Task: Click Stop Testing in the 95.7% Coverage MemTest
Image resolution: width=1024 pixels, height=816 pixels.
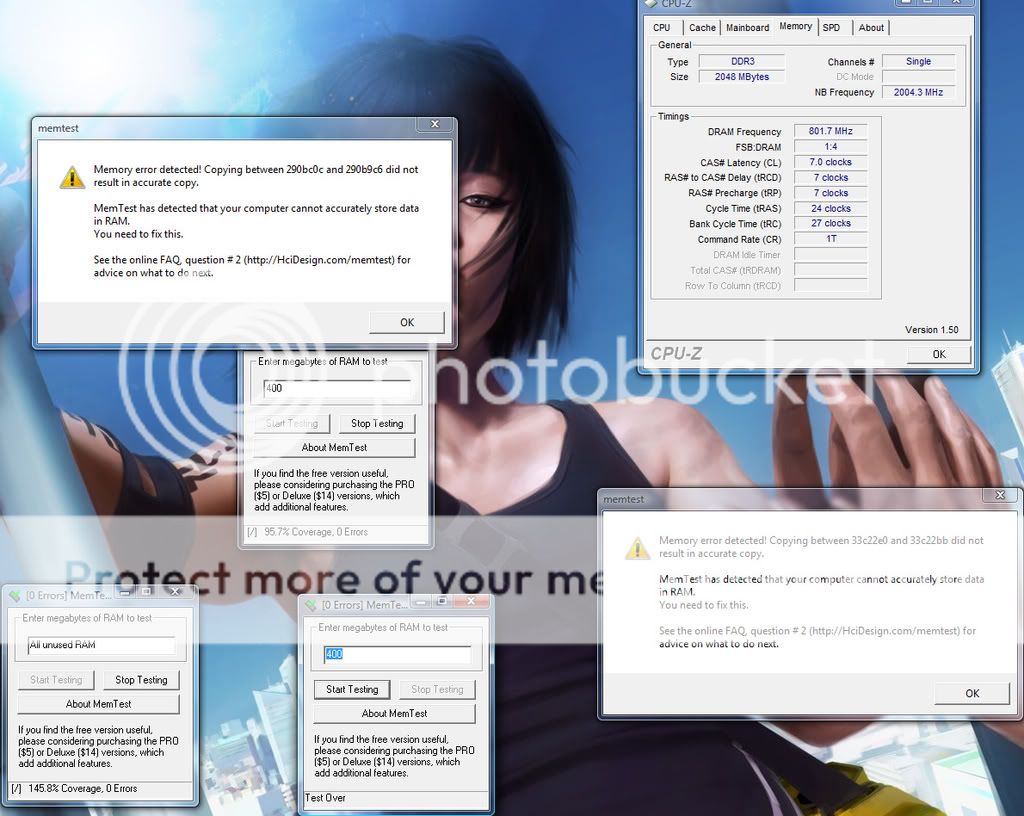Action: pyautogui.click(x=377, y=424)
